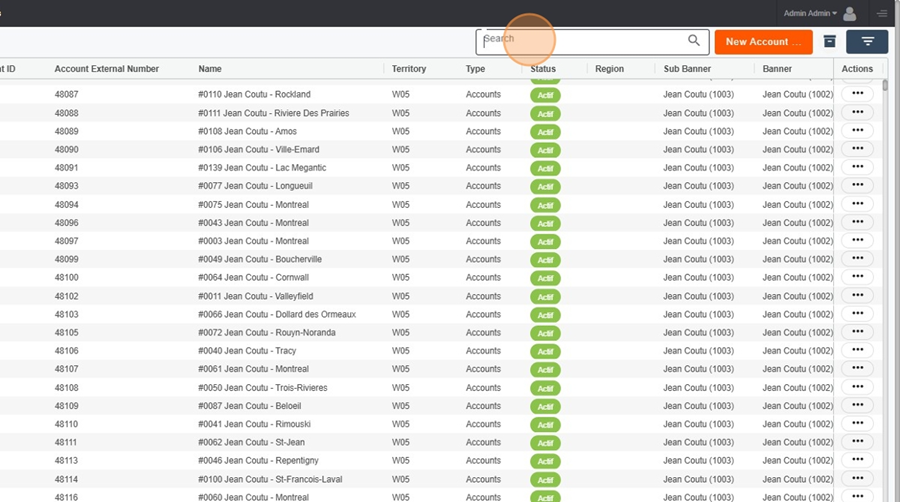Click Actif status badge for account 48114
Screen dimensions: 900x502
click(x=545, y=480)
